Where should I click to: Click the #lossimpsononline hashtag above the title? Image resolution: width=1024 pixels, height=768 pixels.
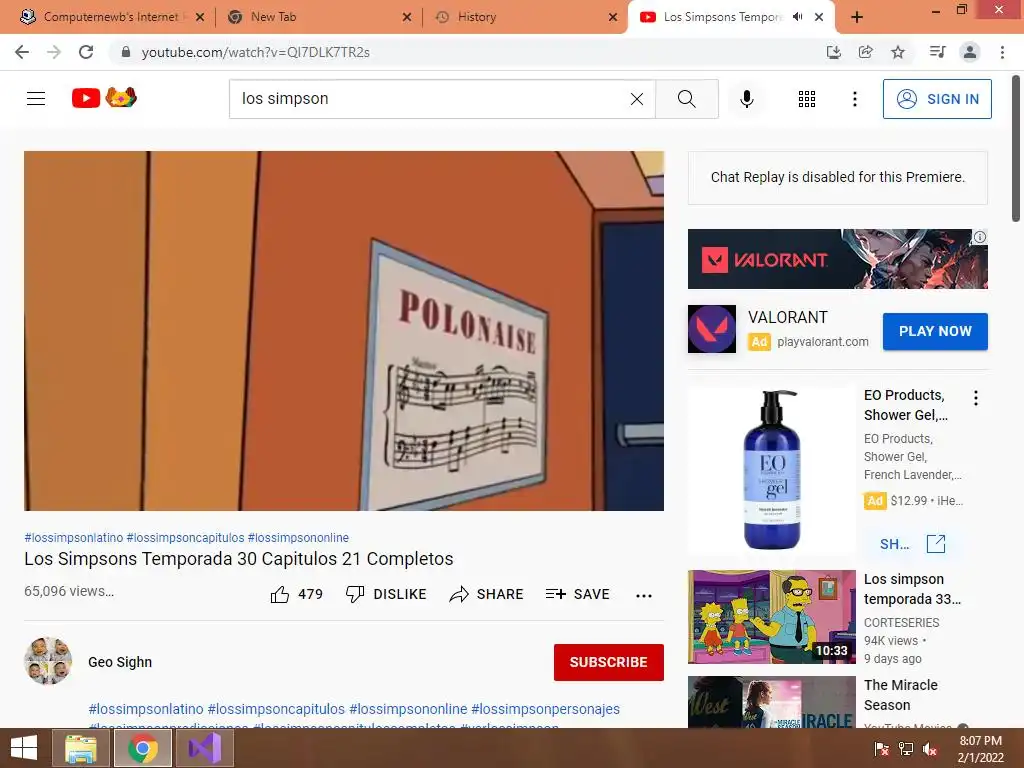tap(298, 537)
